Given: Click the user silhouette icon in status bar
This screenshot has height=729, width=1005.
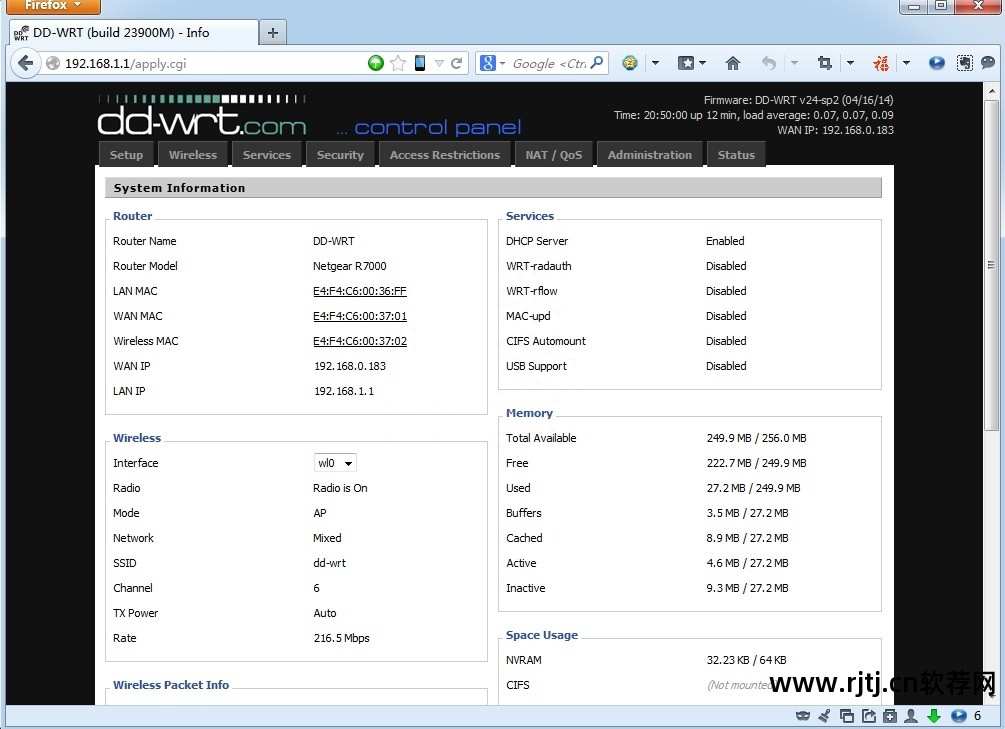Looking at the screenshot, I should pyautogui.click(x=911, y=716).
